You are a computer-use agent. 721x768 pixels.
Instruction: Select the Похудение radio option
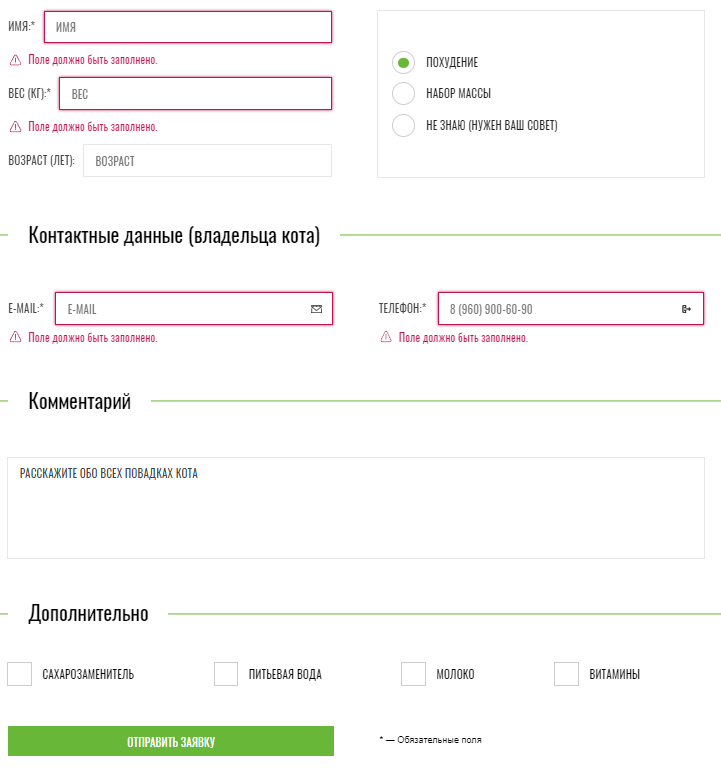(404, 63)
